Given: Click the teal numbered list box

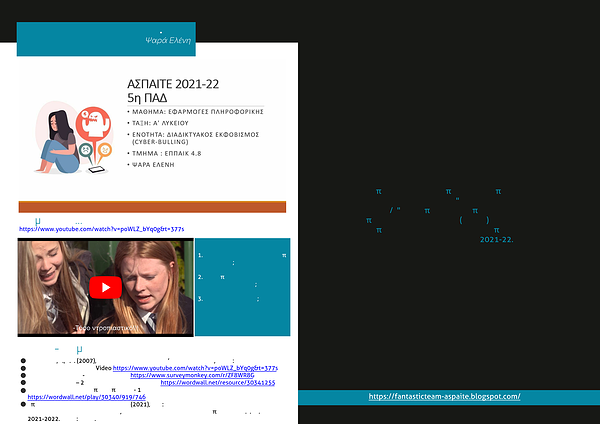Looking at the screenshot, I should (243, 287).
